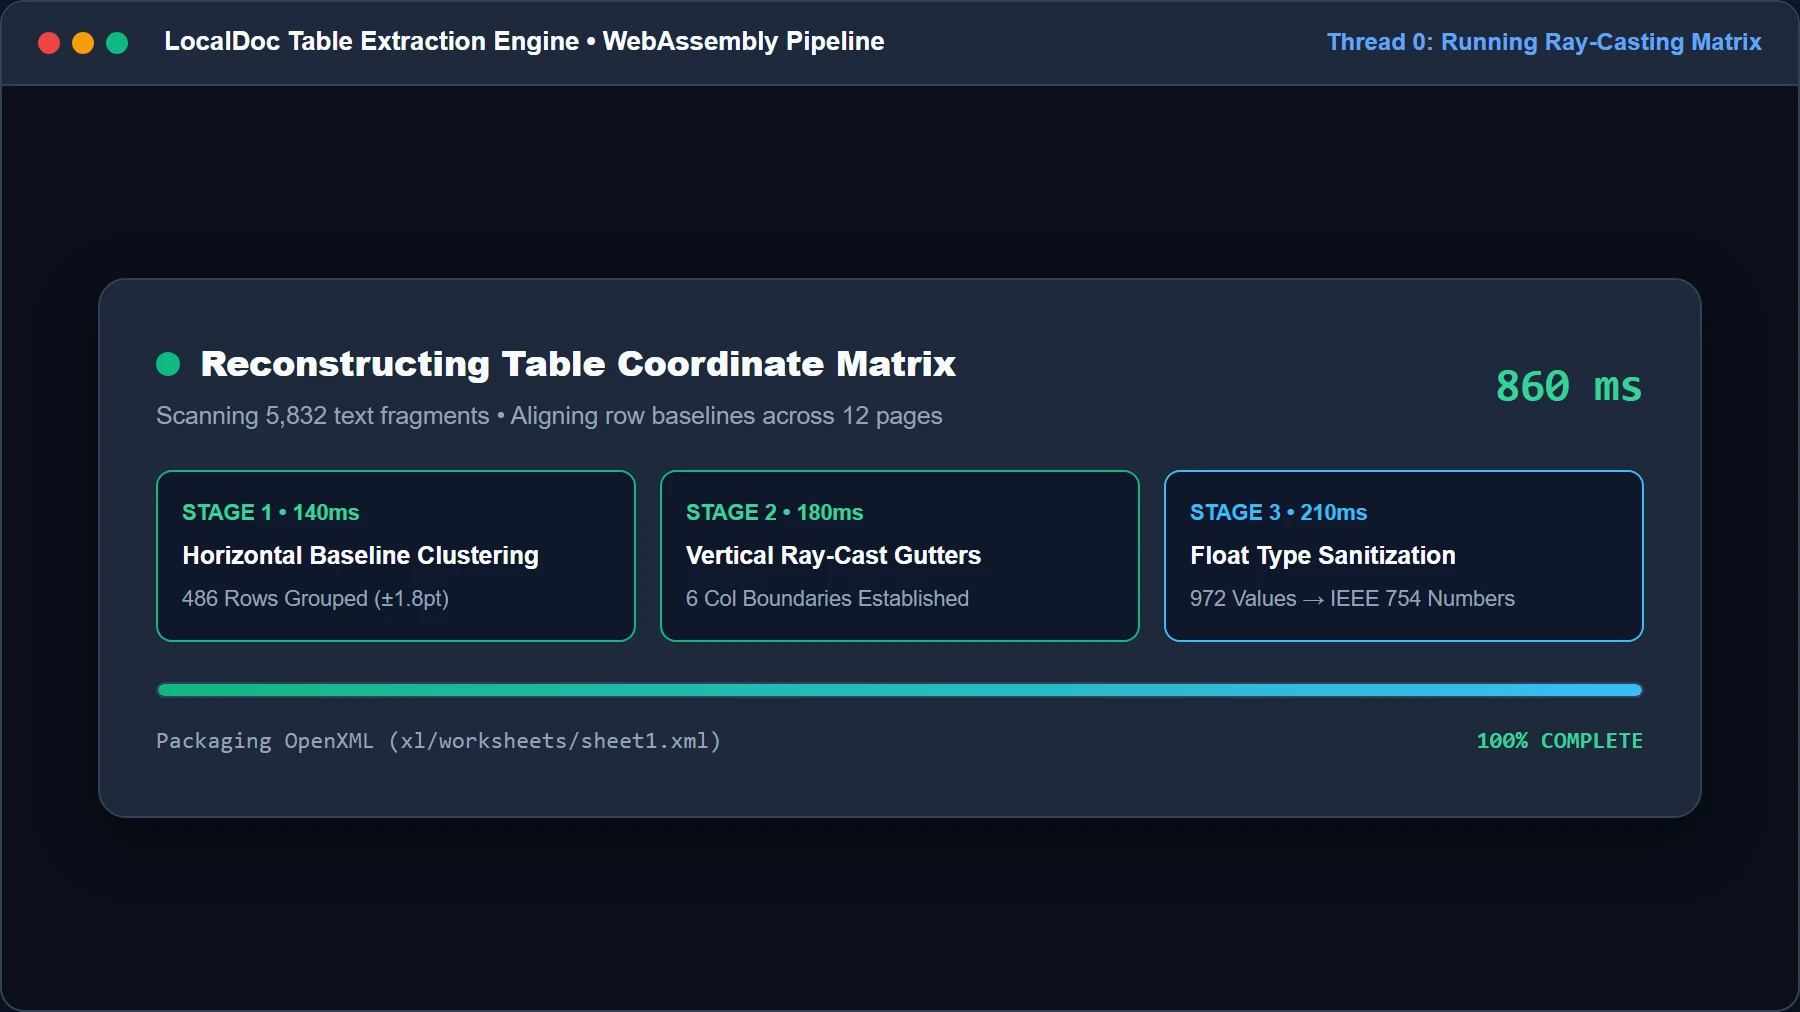Viewport: 1800px width, 1012px height.
Task: Click the STAGE 3 • 210ms label
Action: click(1279, 512)
